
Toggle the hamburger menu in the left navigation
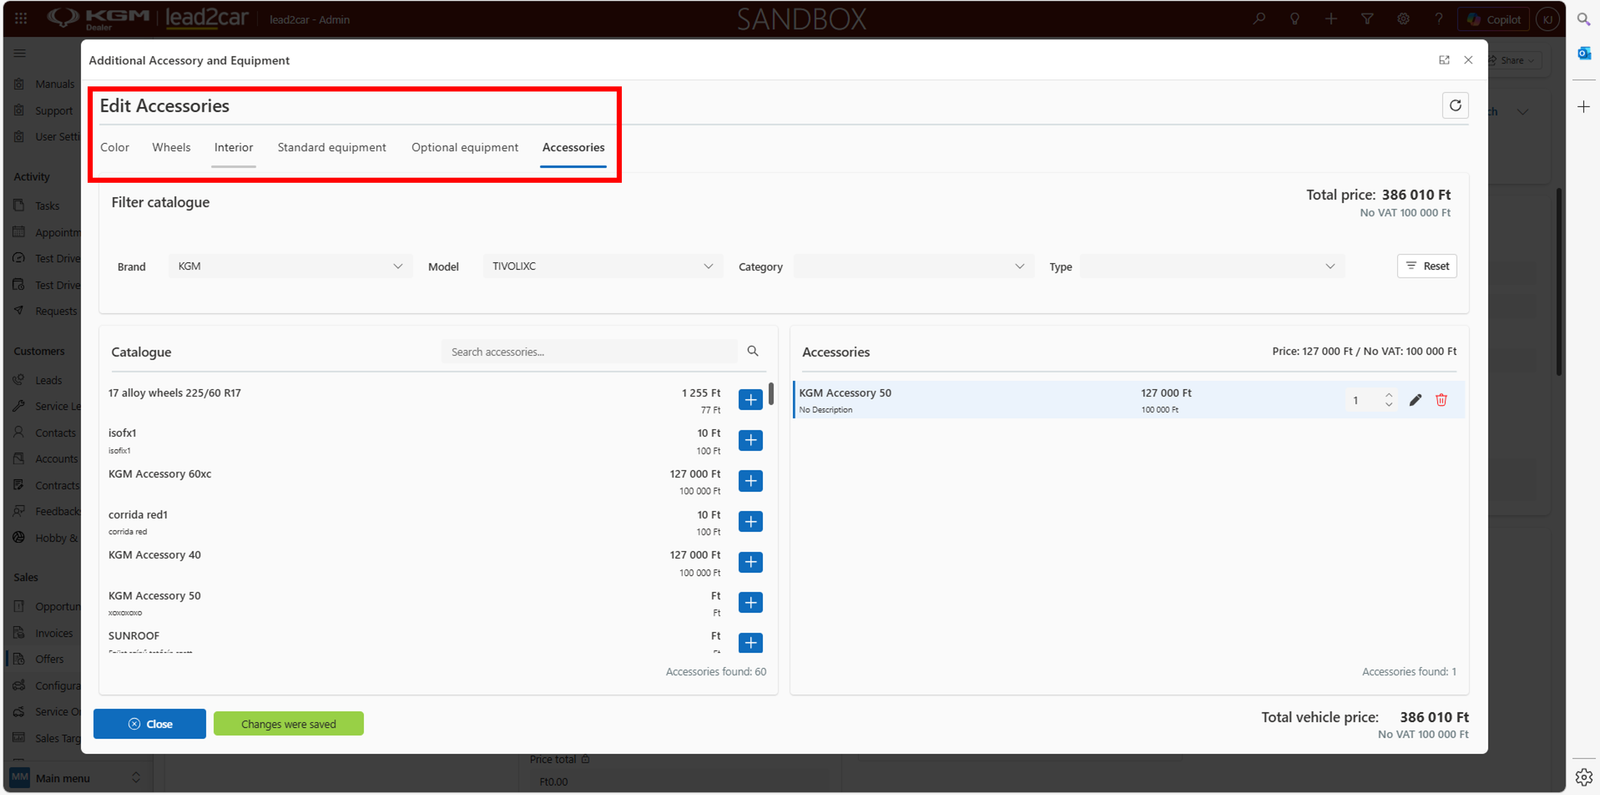point(20,53)
